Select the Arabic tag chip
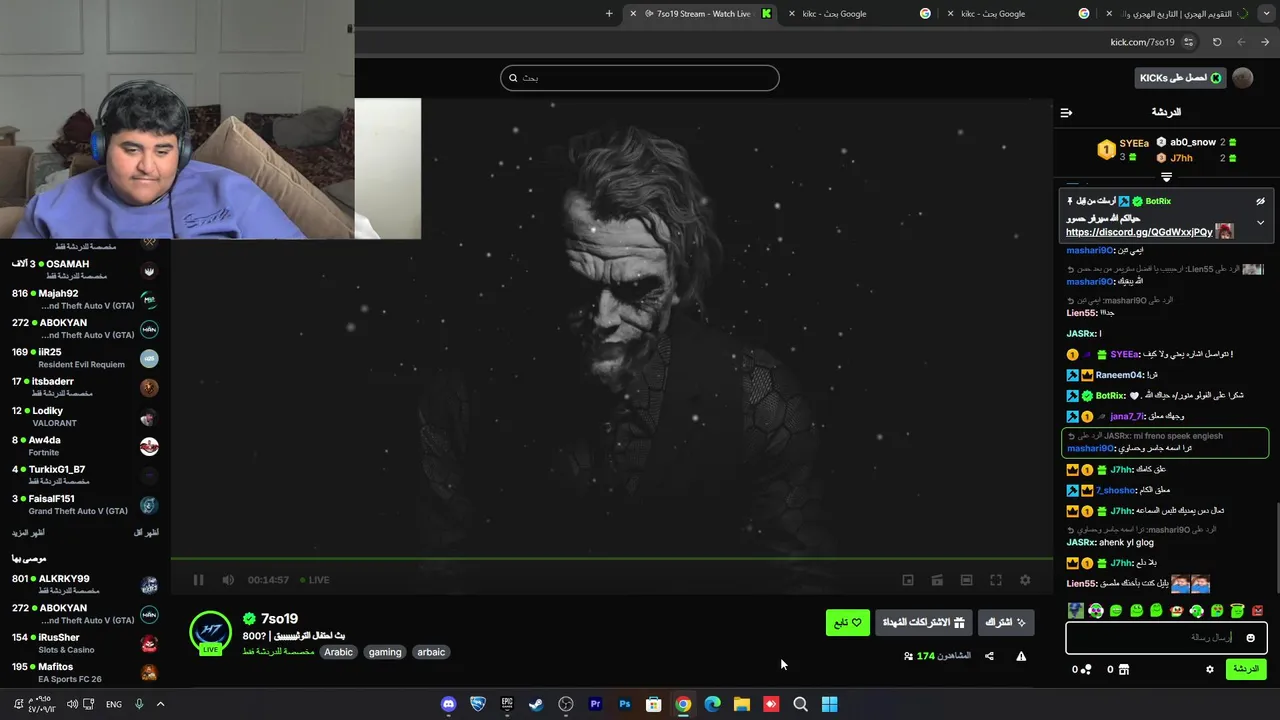Screen dimensions: 1280x720 point(338,652)
